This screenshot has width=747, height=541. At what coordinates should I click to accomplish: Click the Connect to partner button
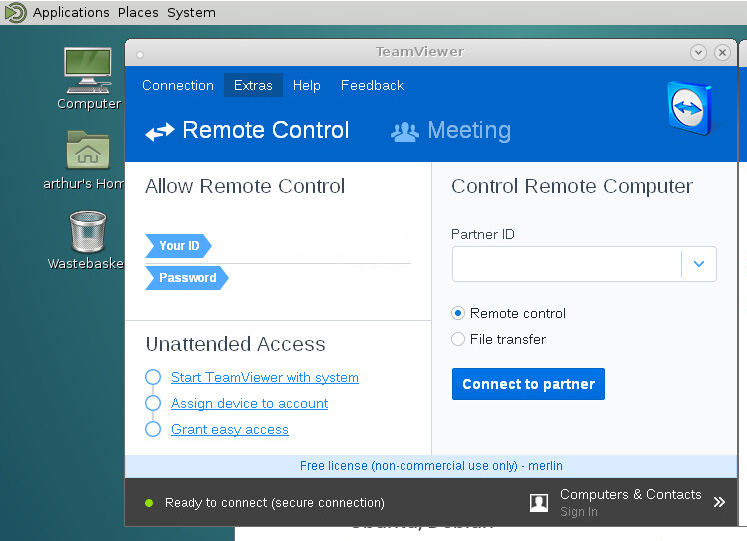tap(528, 384)
